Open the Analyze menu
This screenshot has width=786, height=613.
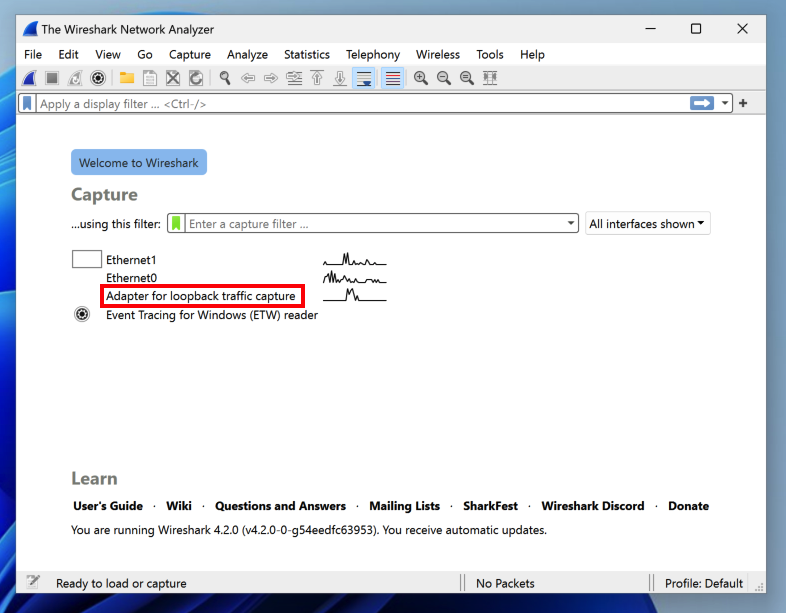247,55
